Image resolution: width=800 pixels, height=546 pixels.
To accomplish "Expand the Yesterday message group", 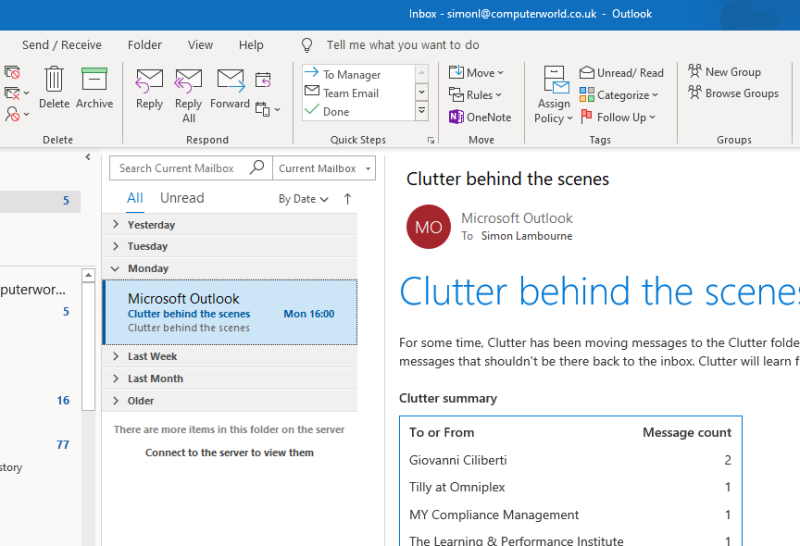I will point(116,225).
